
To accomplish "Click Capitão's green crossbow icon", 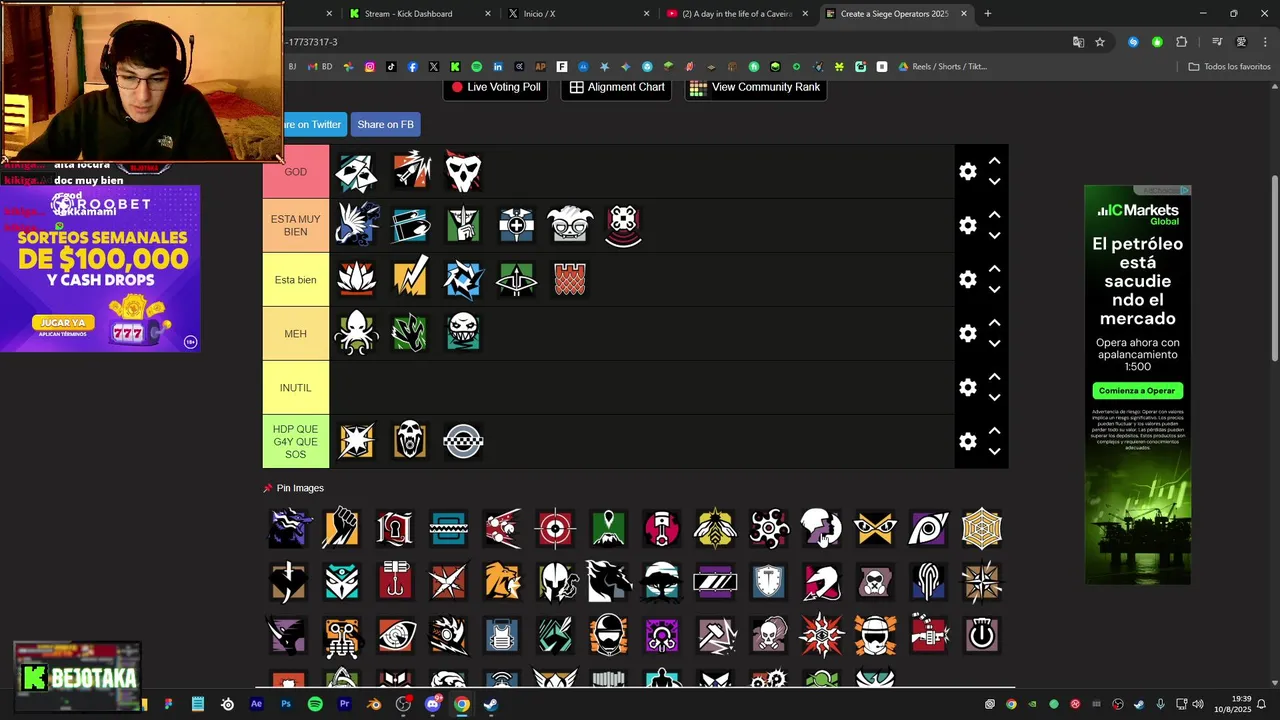I will tap(516, 279).
